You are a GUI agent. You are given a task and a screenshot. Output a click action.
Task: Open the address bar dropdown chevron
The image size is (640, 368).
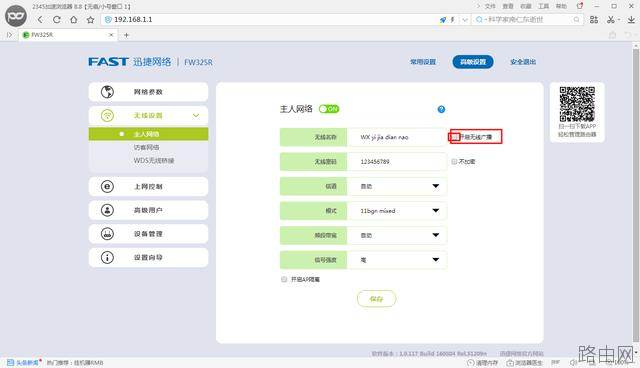[465, 20]
